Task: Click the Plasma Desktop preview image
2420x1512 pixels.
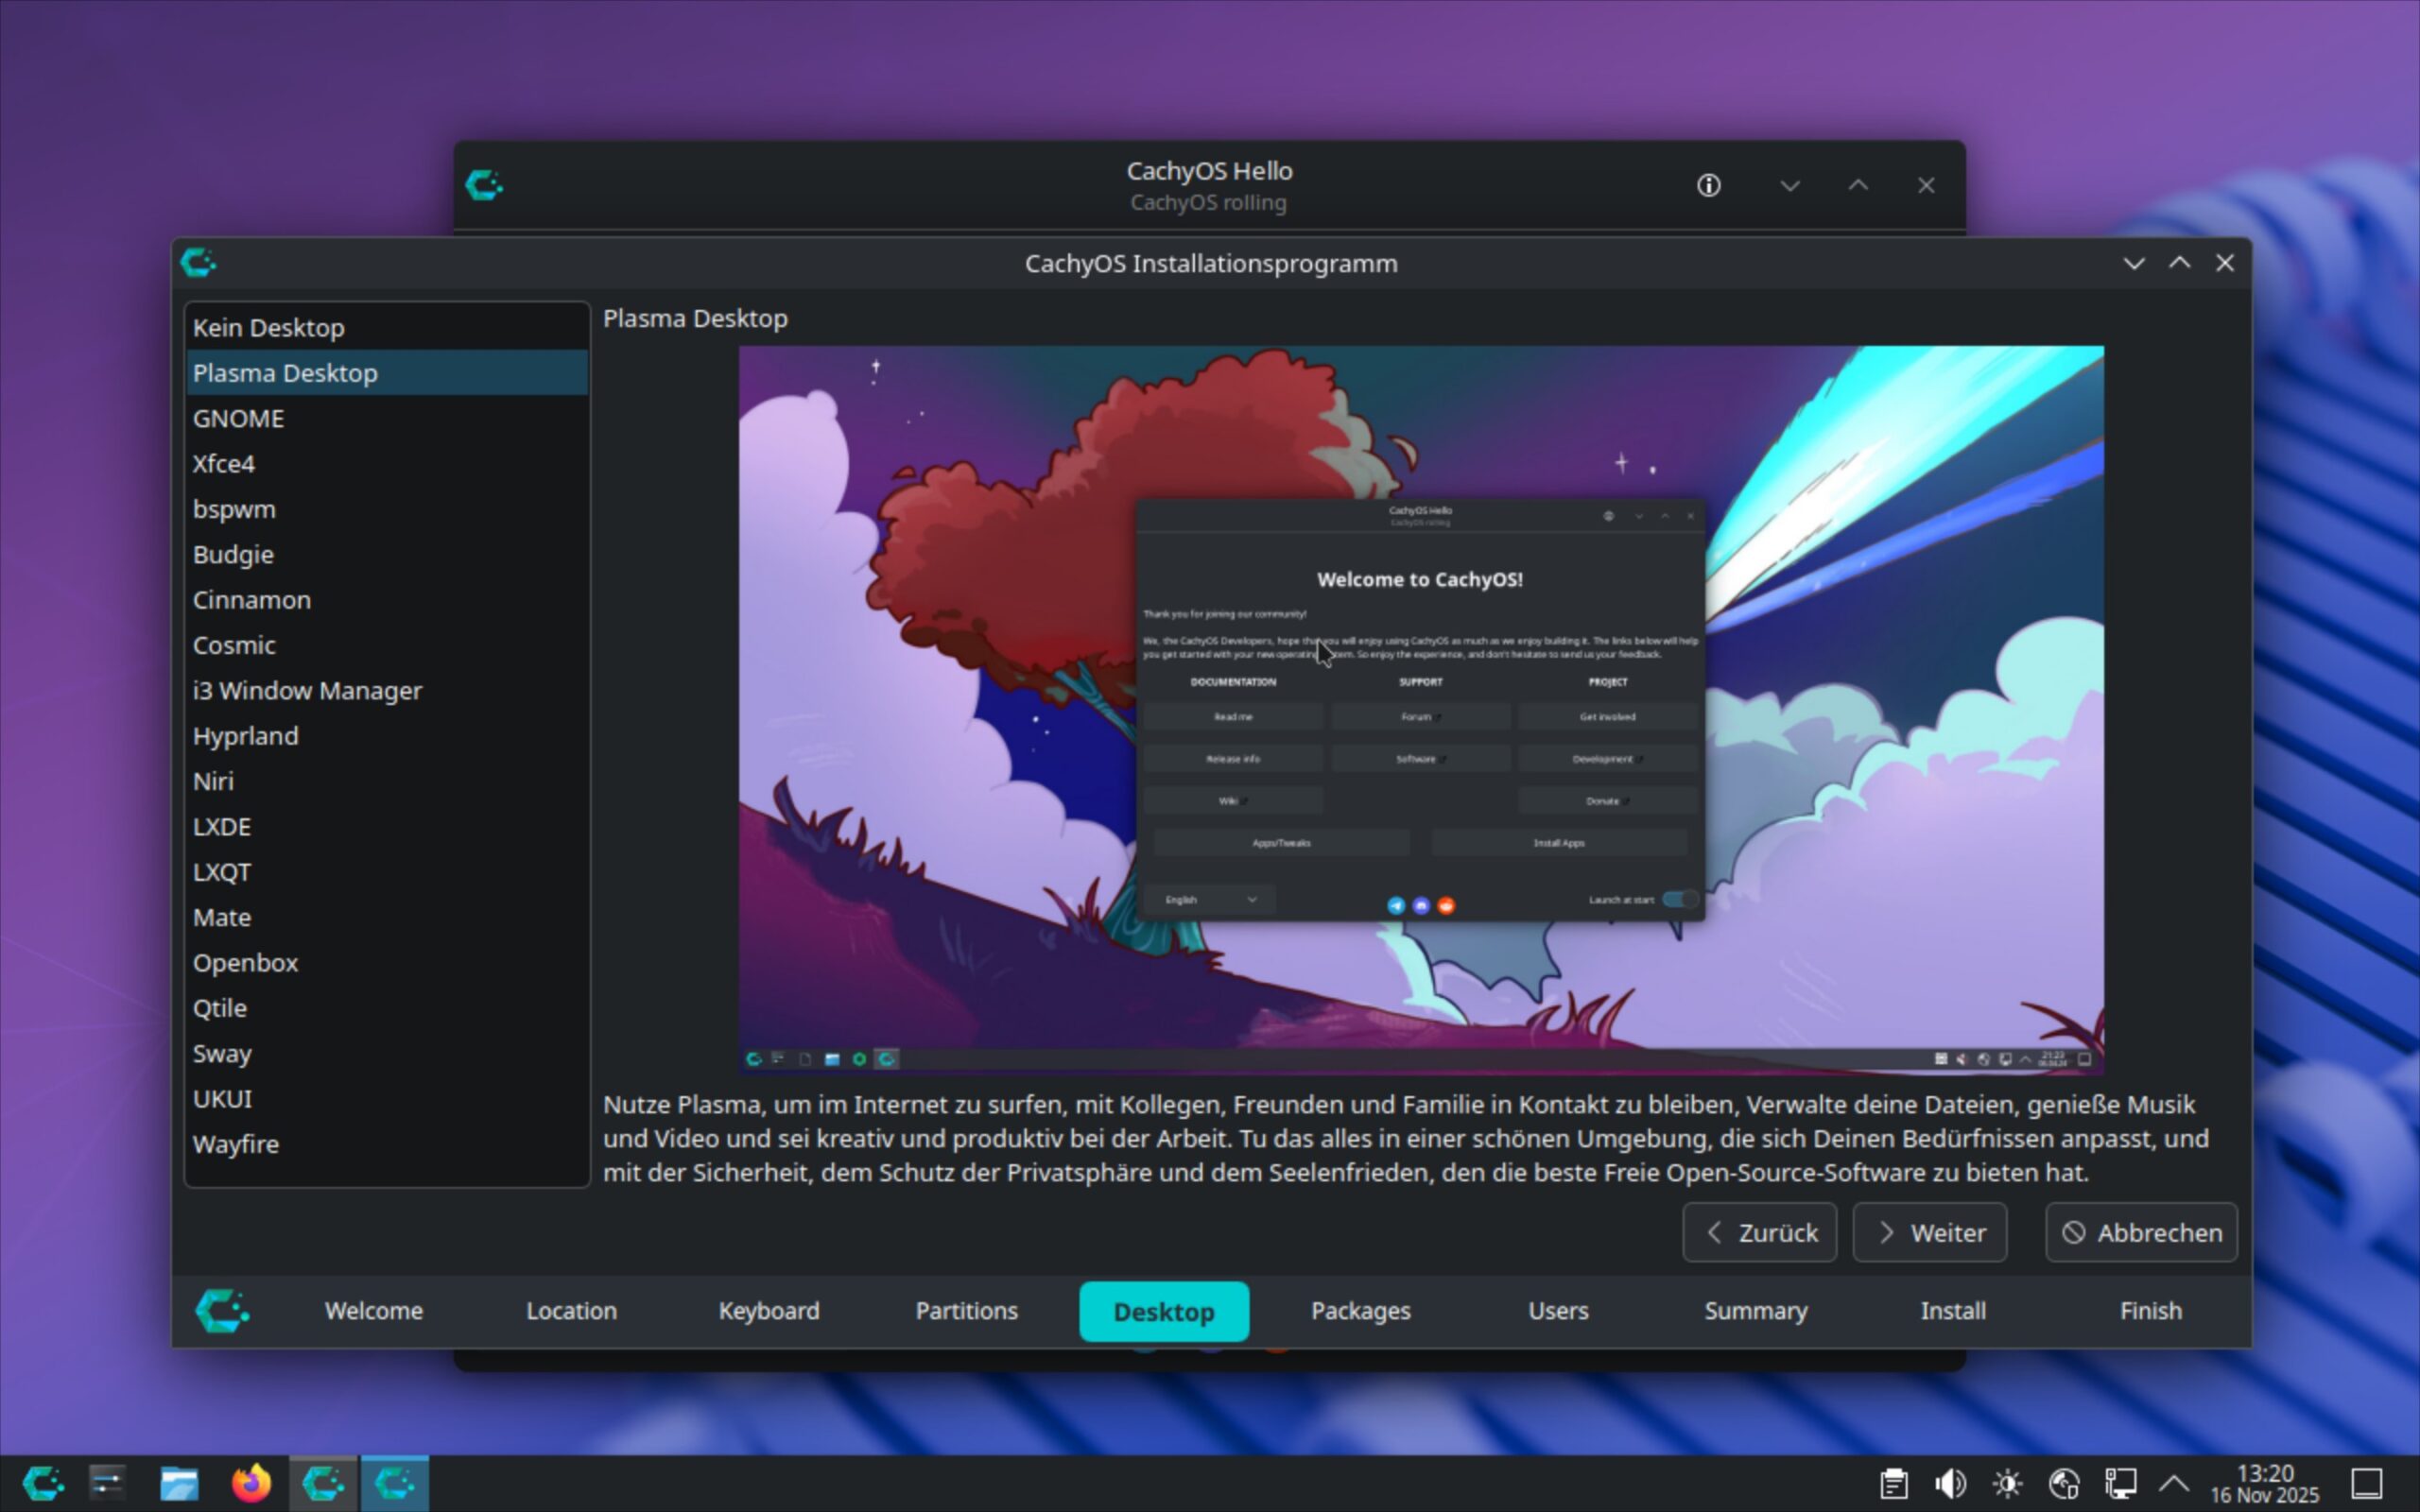Action: coord(1420,708)
